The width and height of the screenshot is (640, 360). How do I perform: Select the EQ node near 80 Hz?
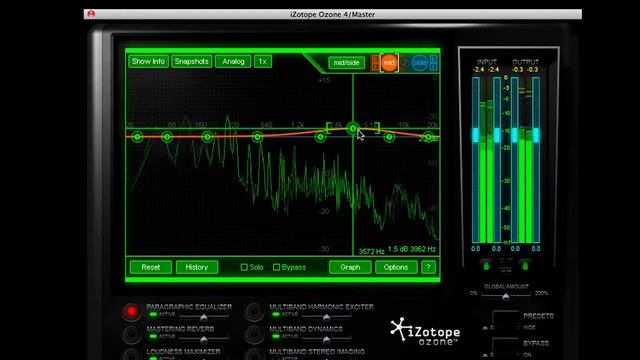point(167,137)
